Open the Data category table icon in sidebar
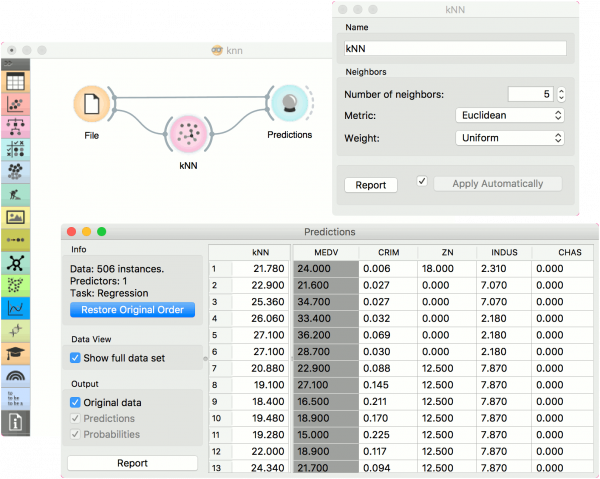Screen dimensions: 600x479 [x=16, y=82]
